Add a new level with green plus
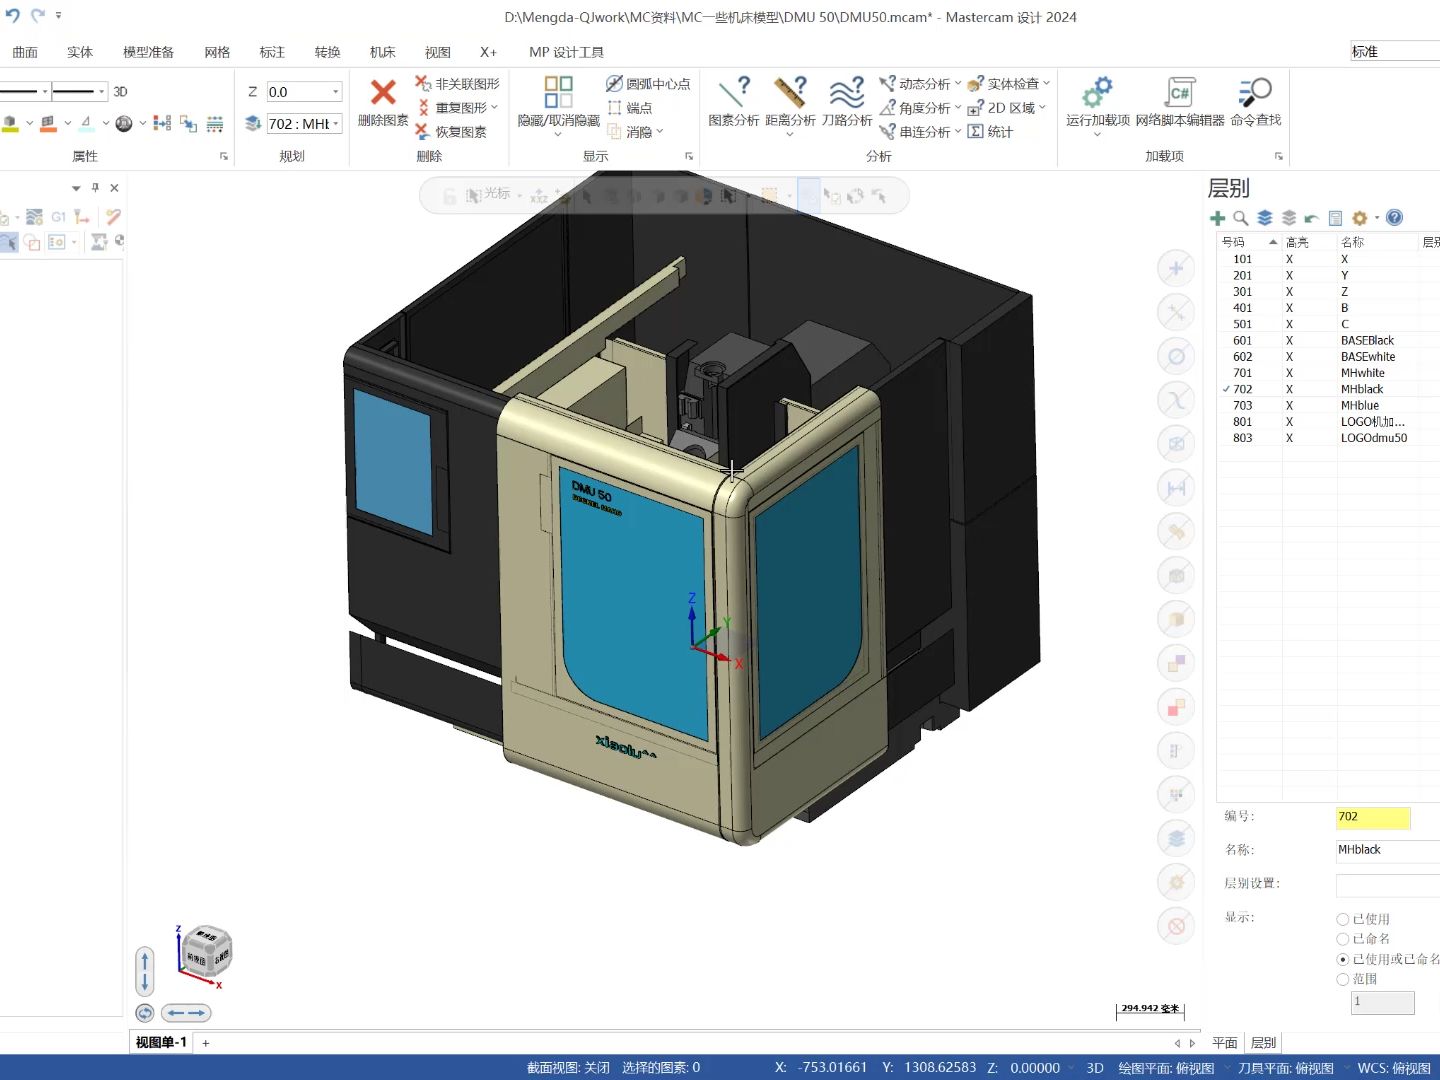This screenshot has width=1440, height=1080. coord(1217,218)
